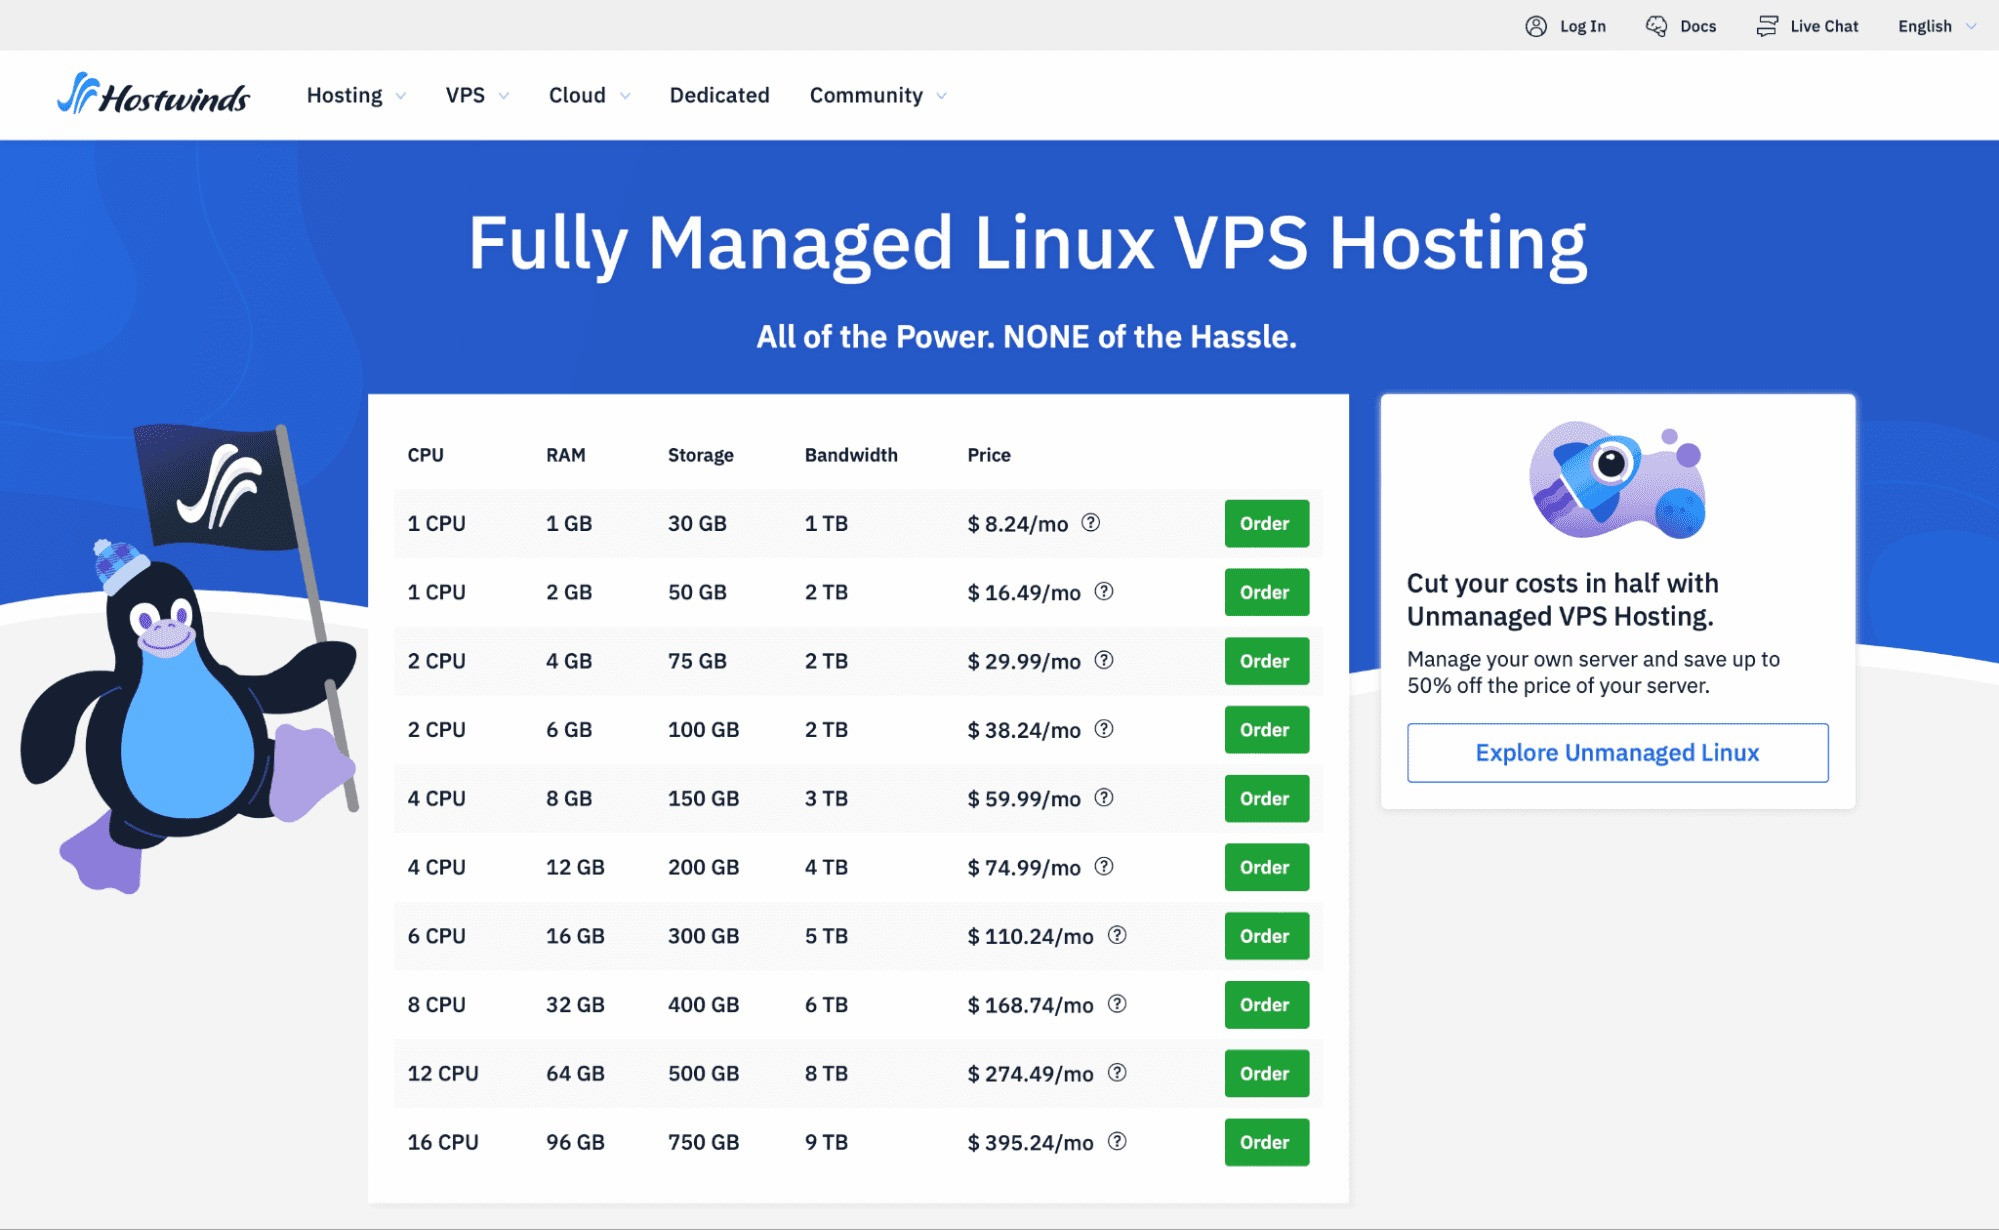Click the Live Chat icon
The height and width of the screenshot is (1230, 1999).
tap(1767, 26)
